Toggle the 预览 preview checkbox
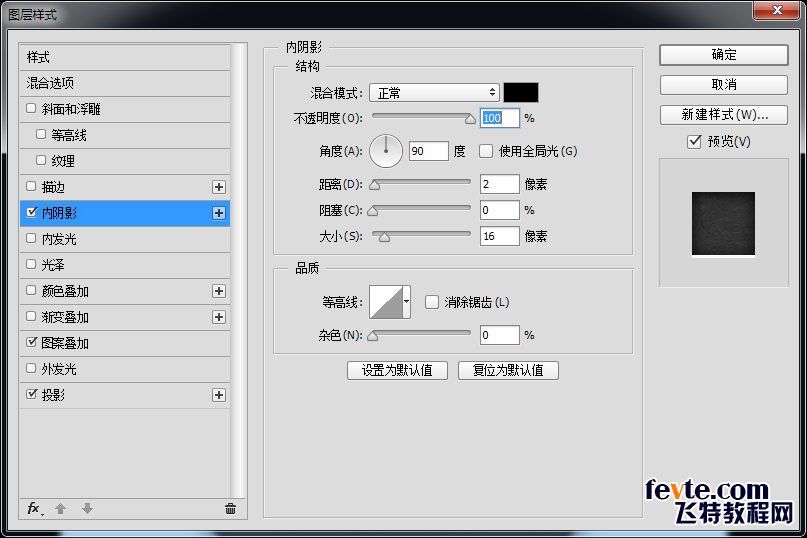807x538 pixels. [694, 141]
